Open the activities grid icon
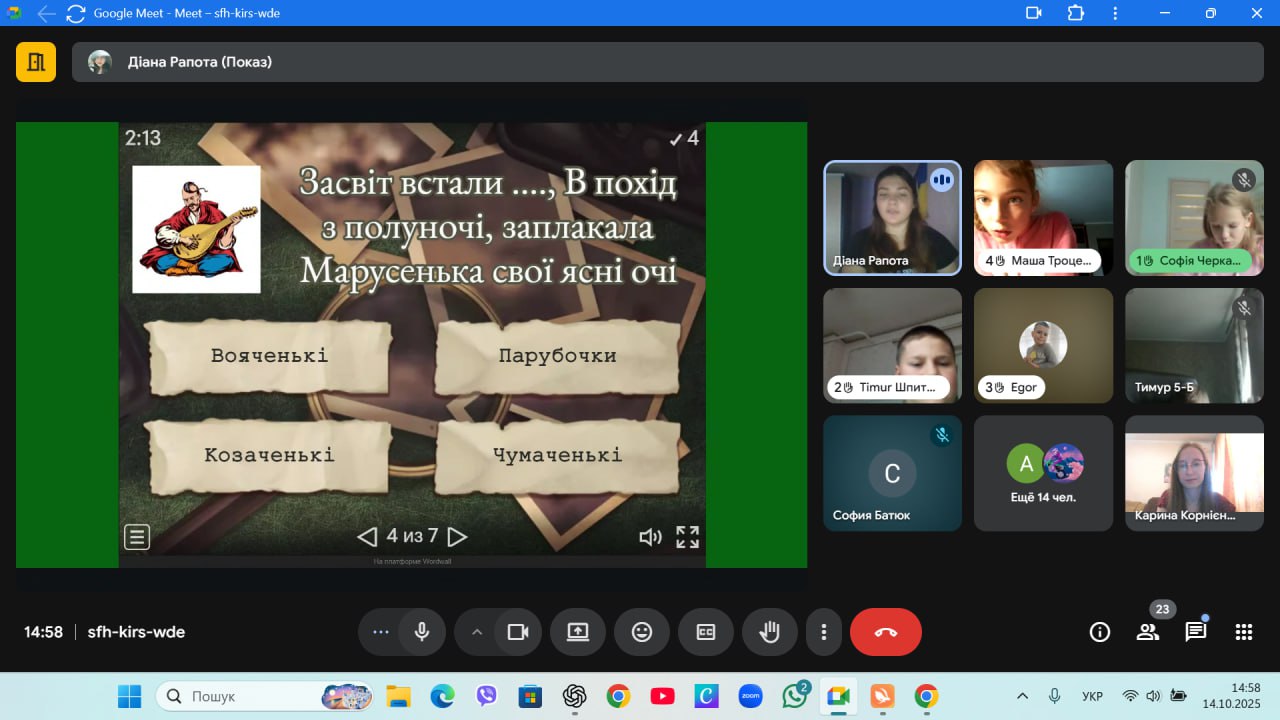 pos(1243,632)
